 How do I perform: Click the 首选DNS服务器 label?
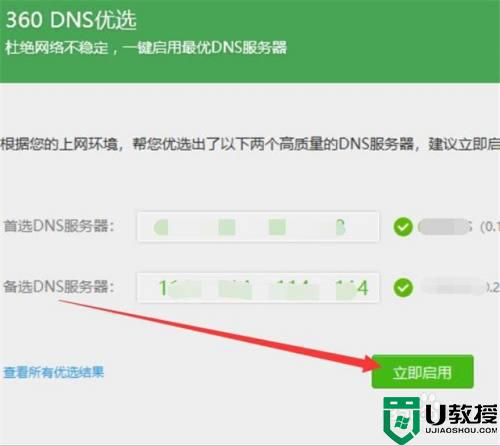[59, 226]
